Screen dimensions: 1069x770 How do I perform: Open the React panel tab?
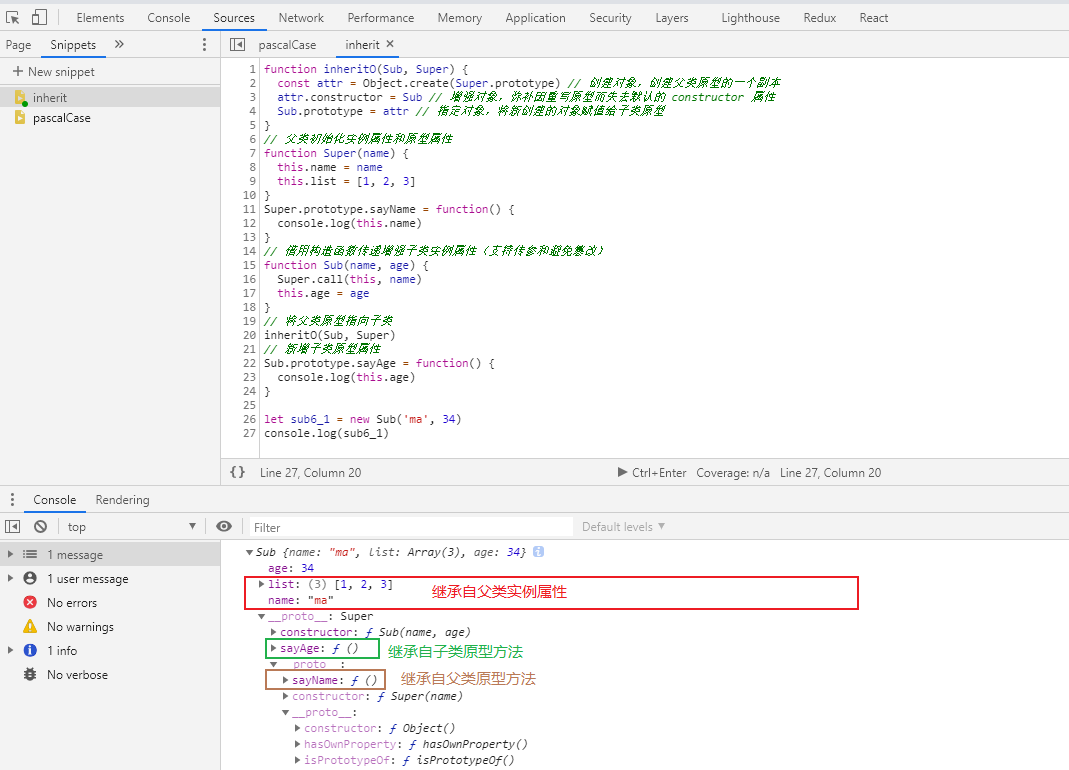point(873,18)
